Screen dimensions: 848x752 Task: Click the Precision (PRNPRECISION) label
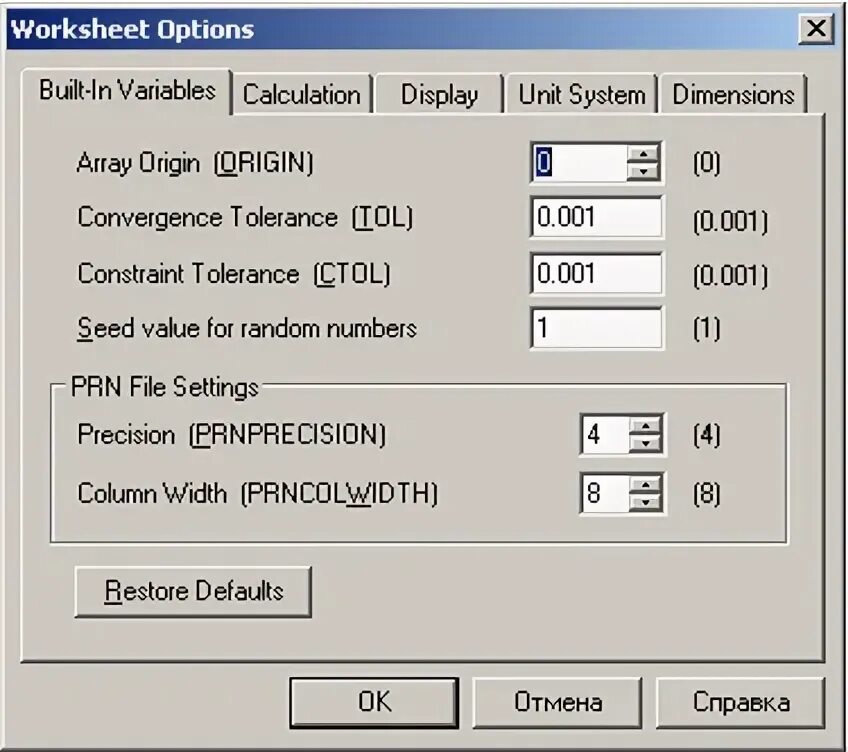point(232,434)
